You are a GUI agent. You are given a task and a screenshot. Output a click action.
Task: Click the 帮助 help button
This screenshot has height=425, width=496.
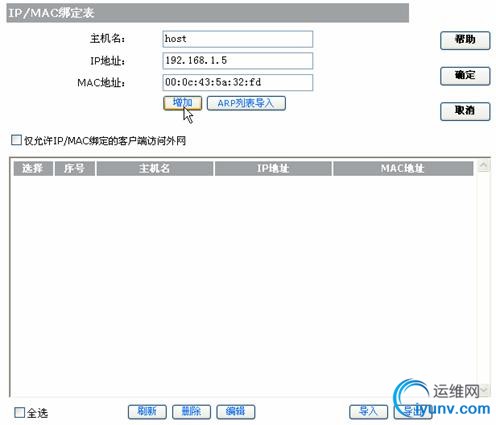[465, 40]
